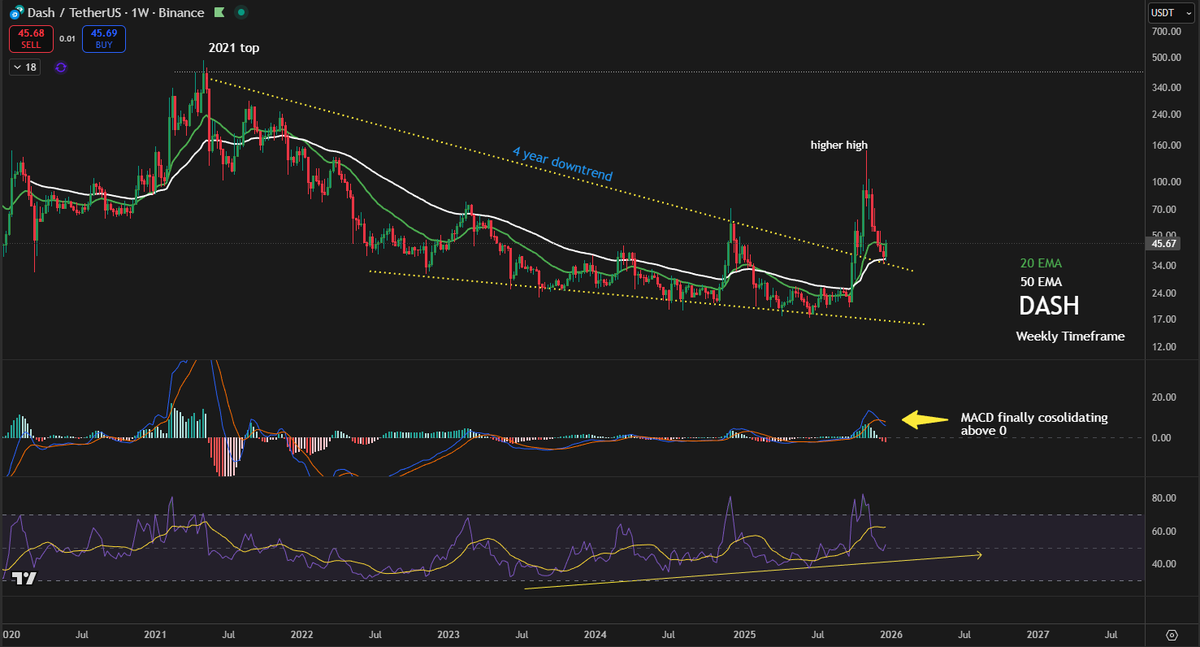Click 2024 on the time axis
This screenshot has height=647, width=1200.
[595, 634]
